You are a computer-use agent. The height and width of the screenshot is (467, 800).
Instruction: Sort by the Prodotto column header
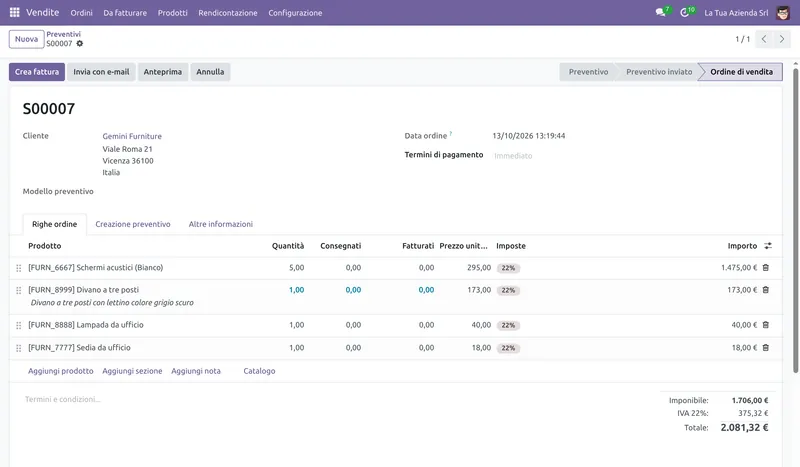click(x=44, y=246)
